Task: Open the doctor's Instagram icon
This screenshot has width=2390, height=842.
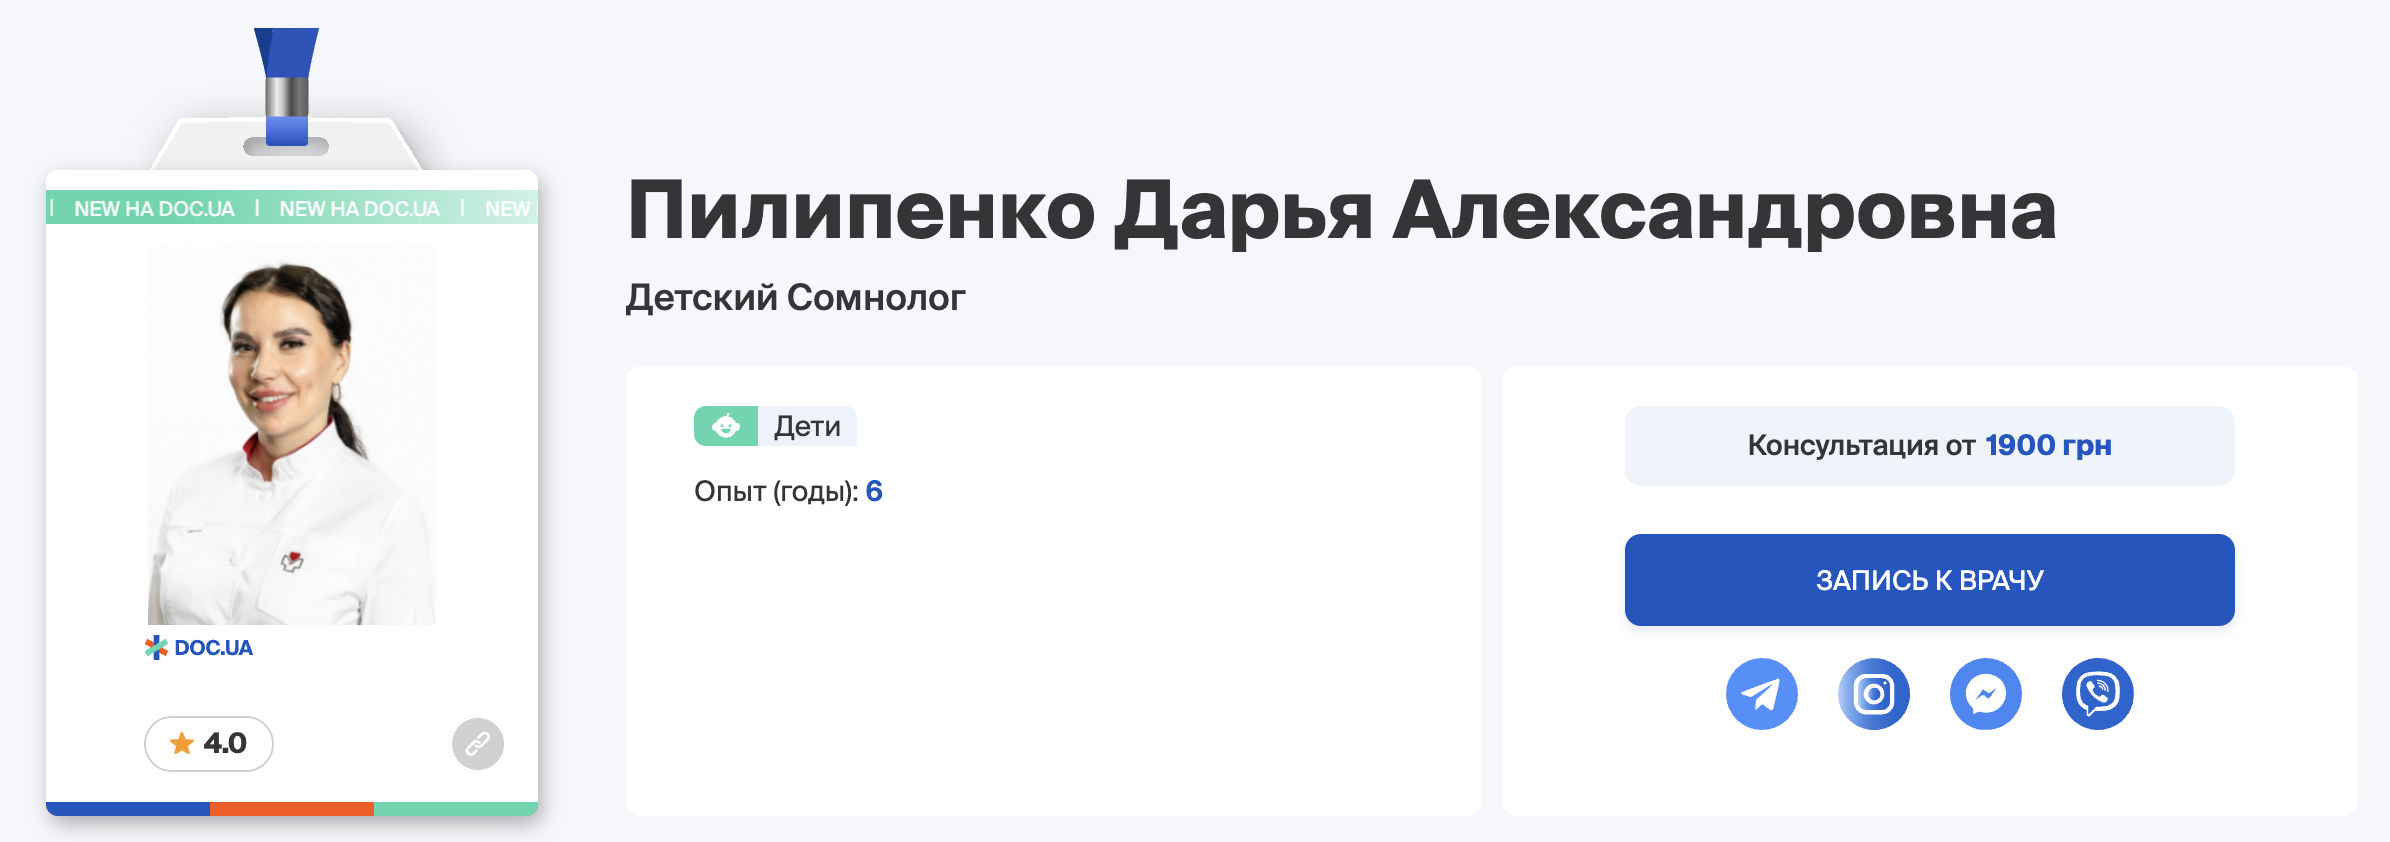Action: [x=1873, y=694]
